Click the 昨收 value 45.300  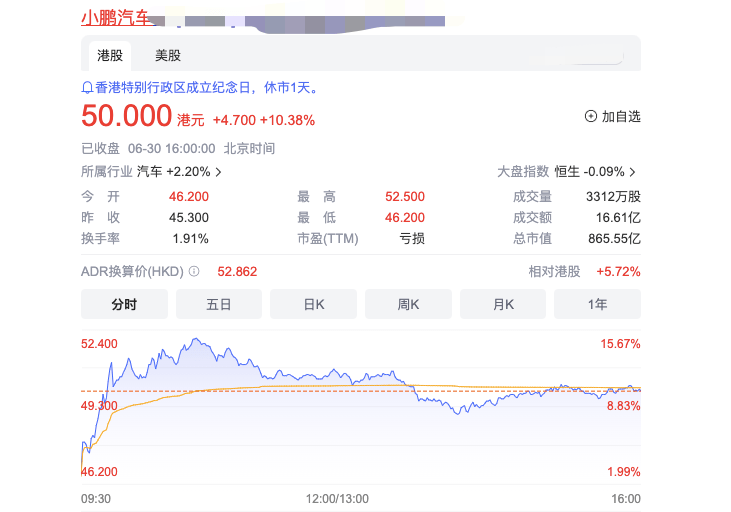click(189, 218)
